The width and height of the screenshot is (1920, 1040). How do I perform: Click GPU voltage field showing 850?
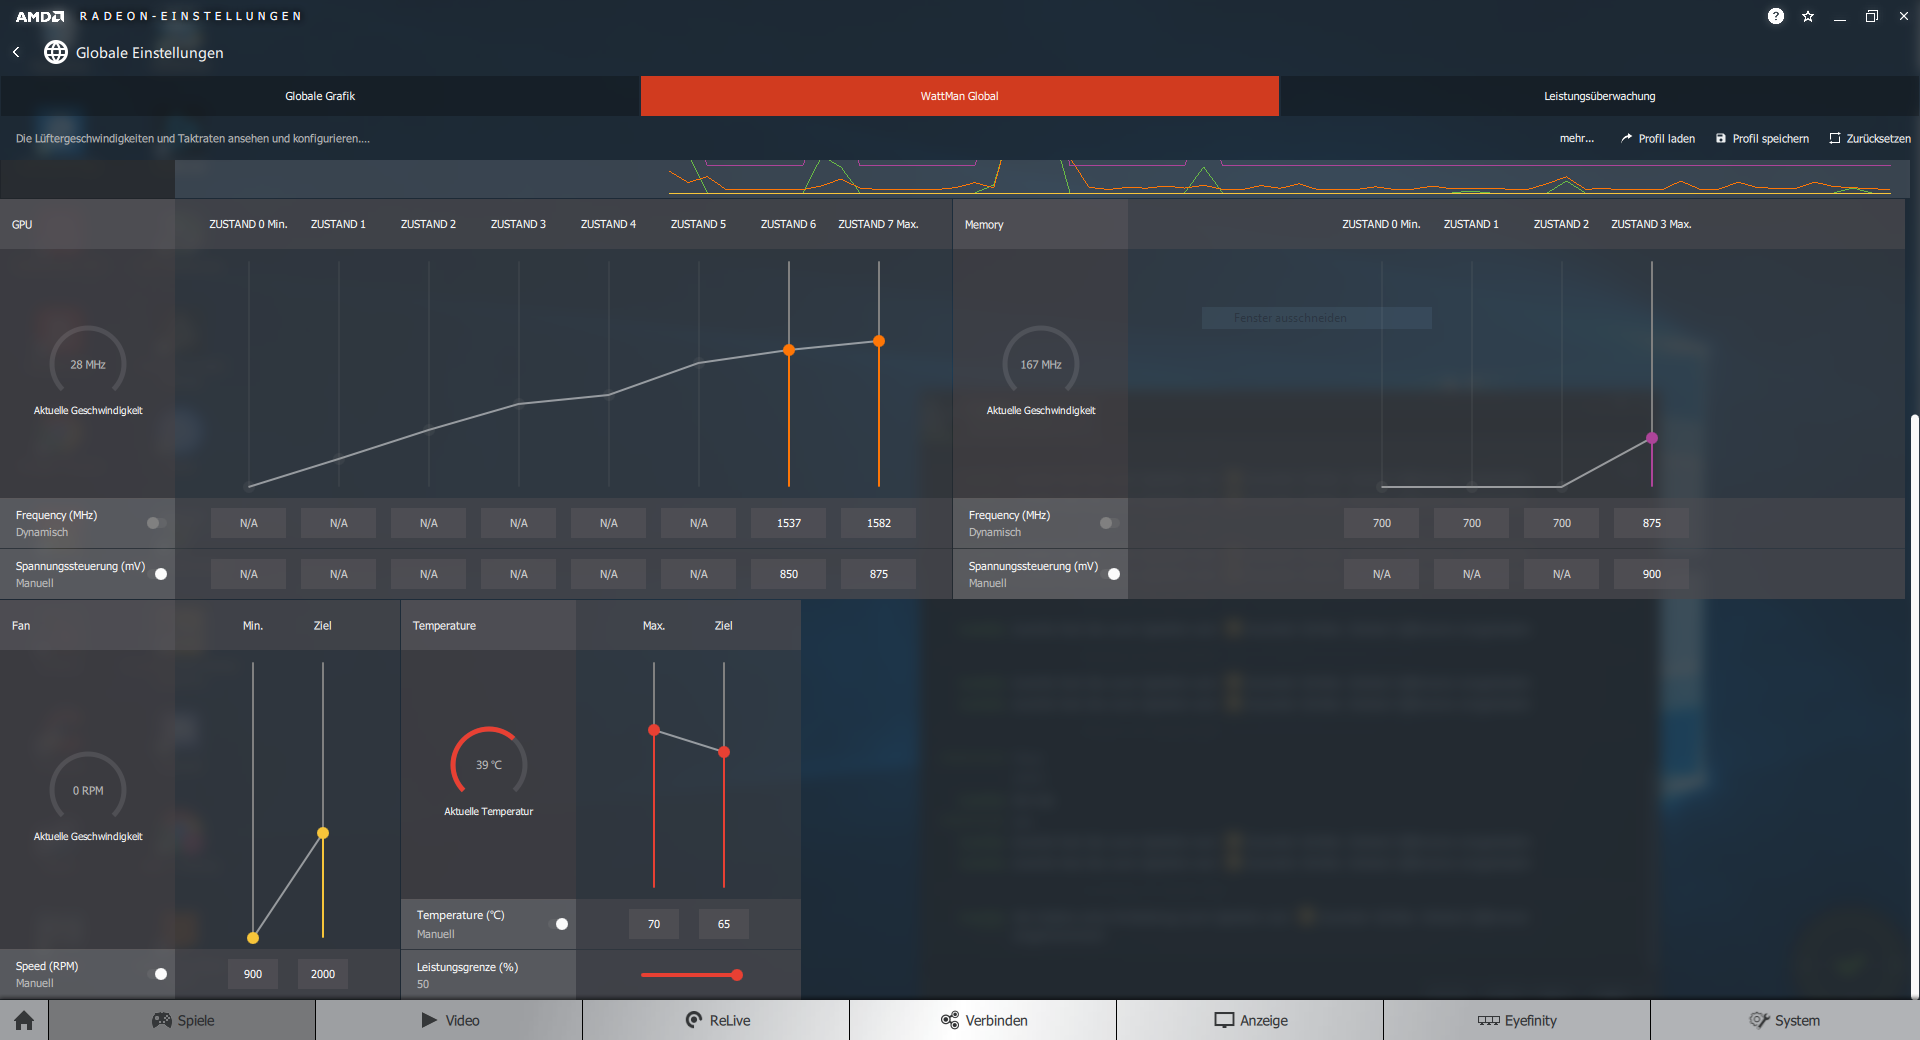[x=789, y=574]
